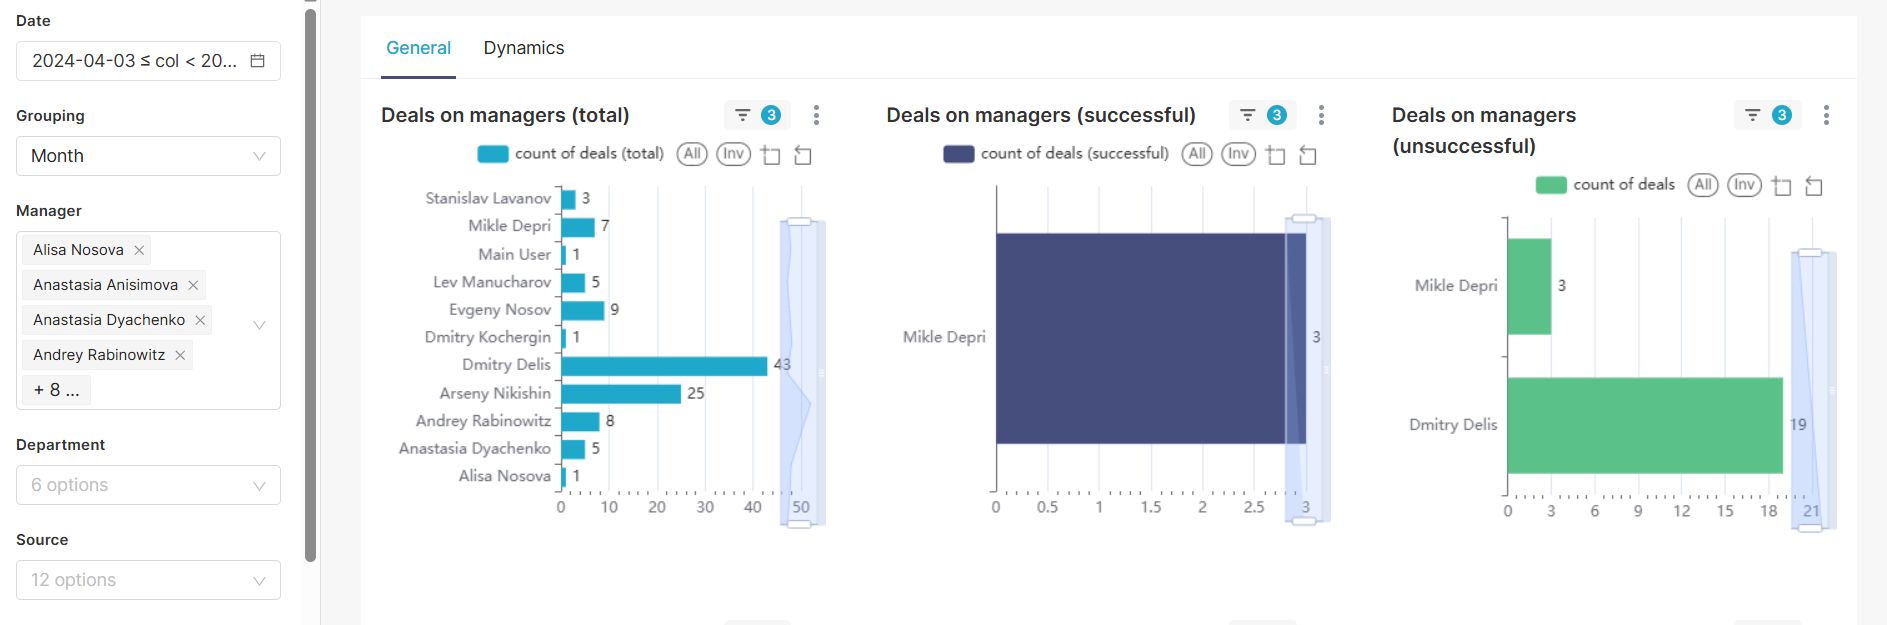Click All legend button on total deals chart
The height and width of the screenshot is (625, 1887).
click(x=692, y=154)
